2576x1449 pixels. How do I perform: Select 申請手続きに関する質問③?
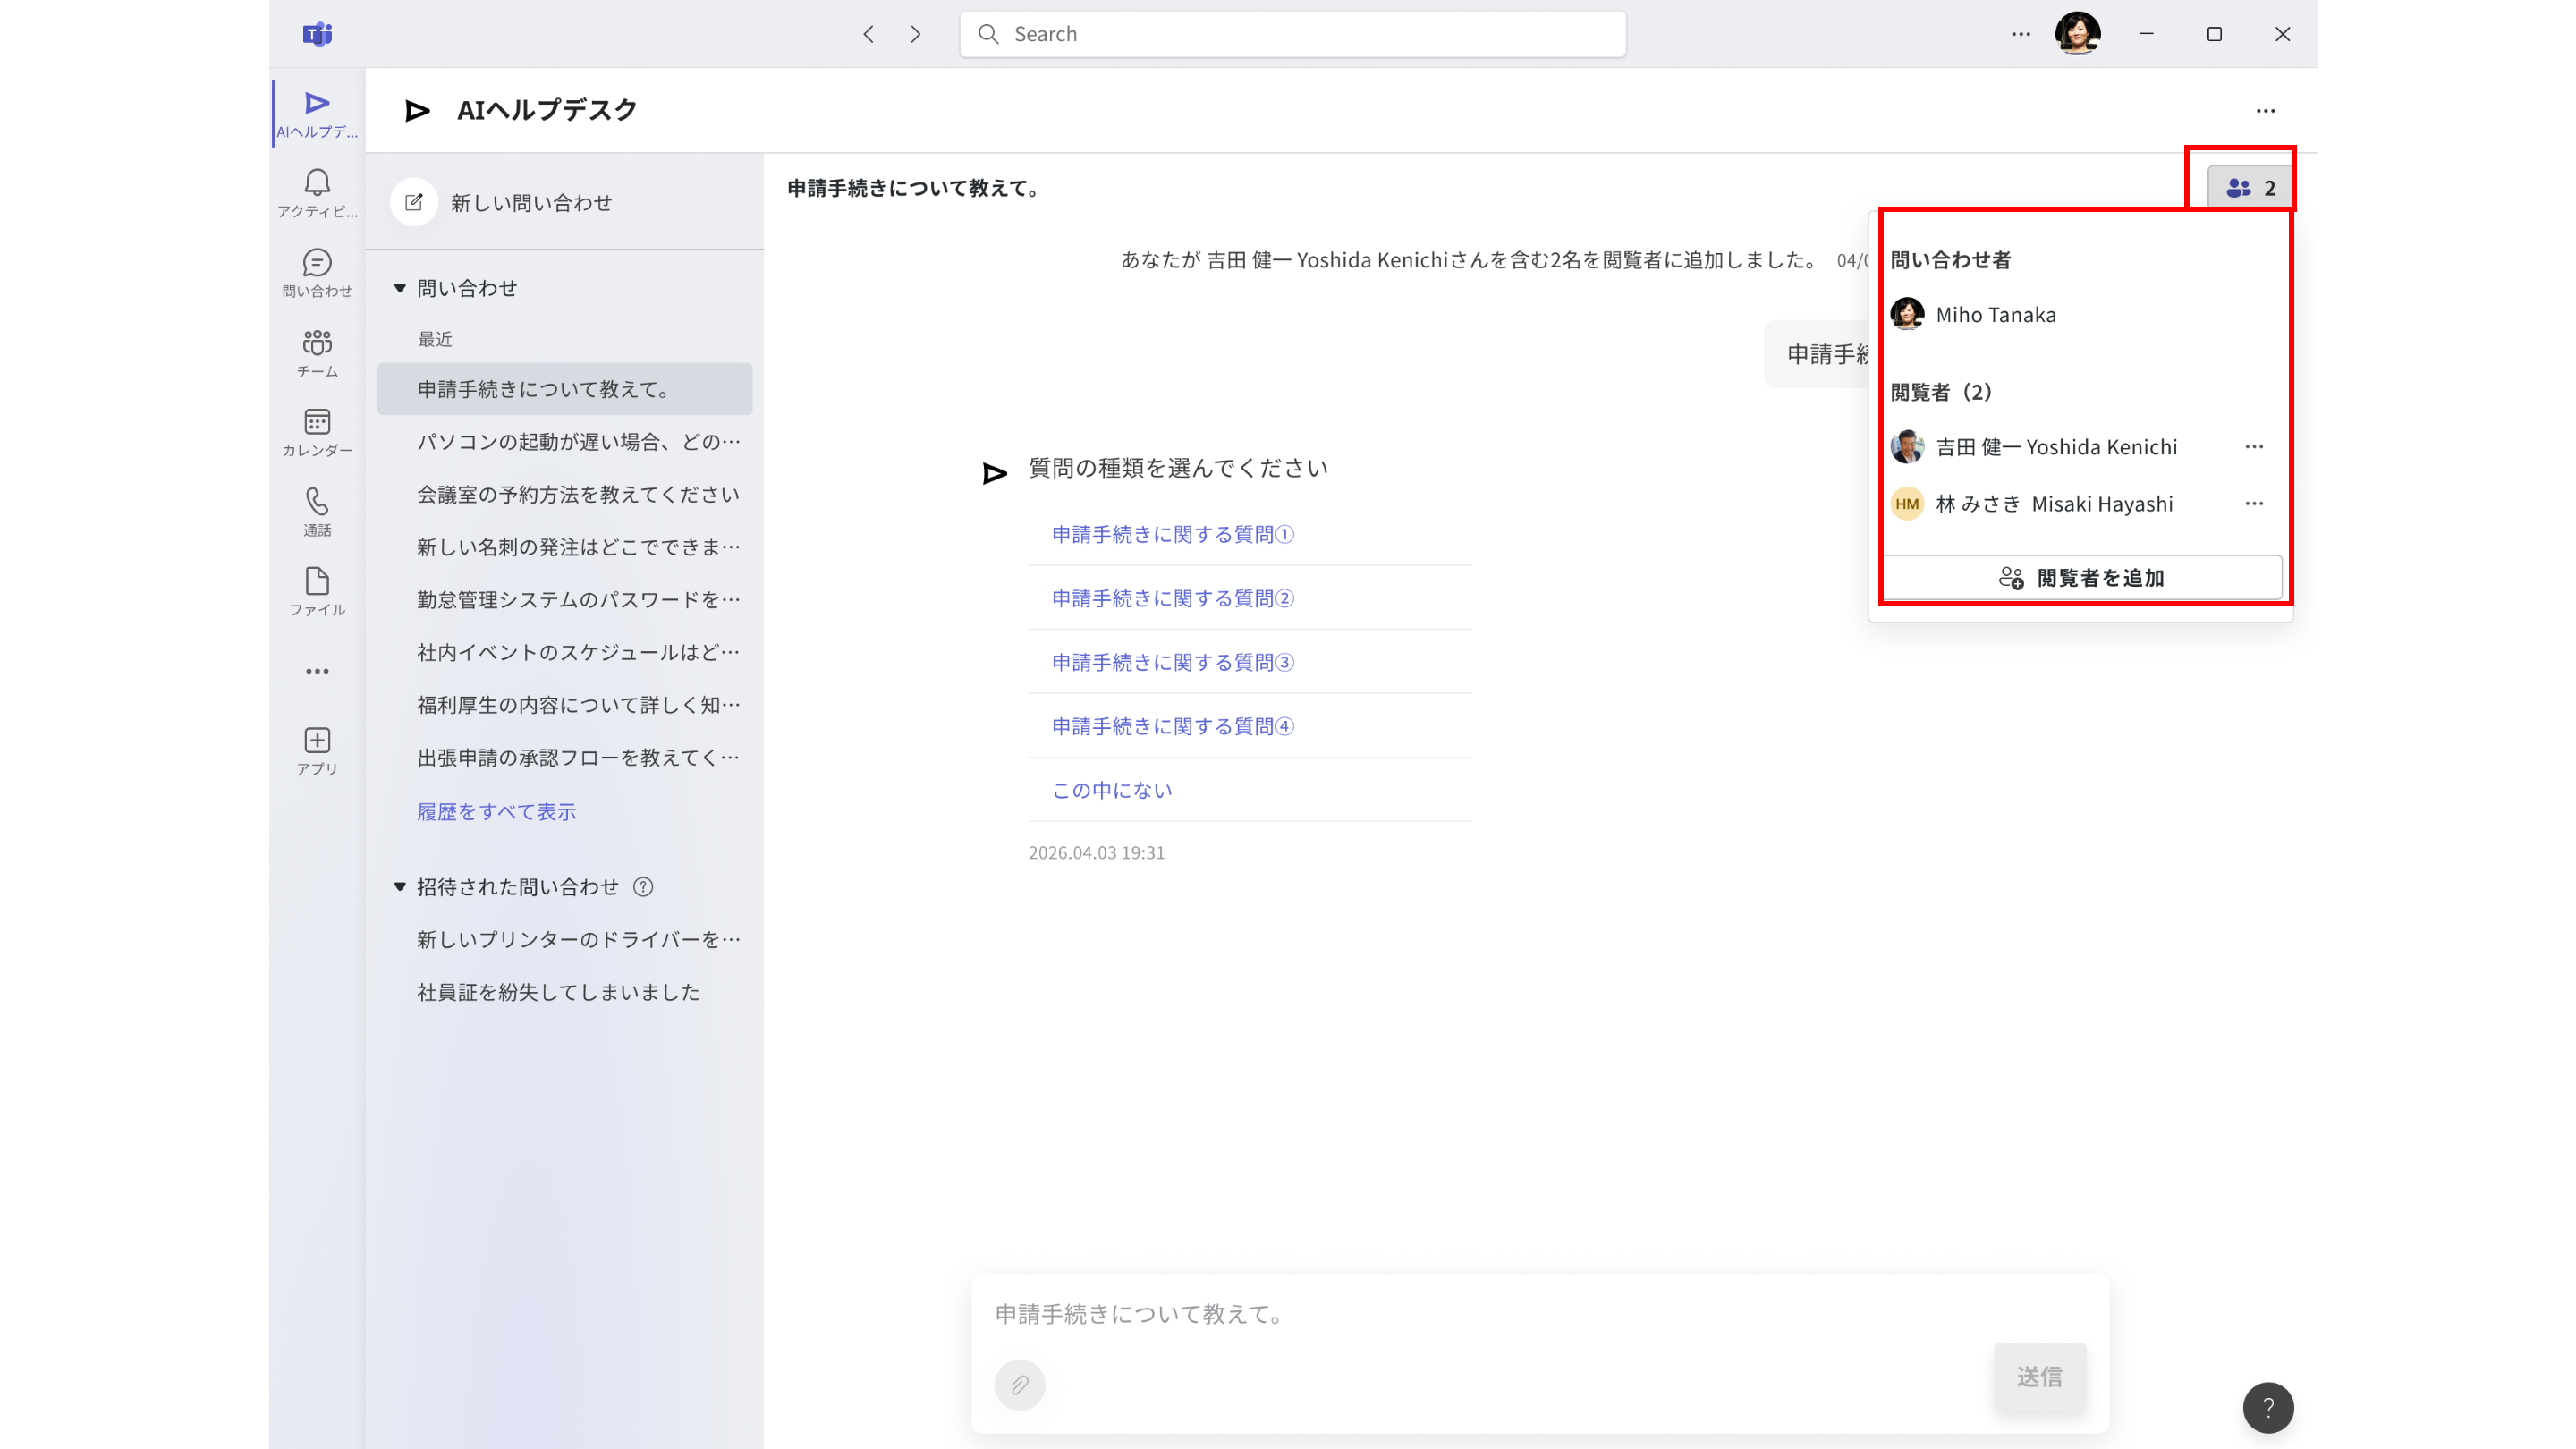[x=1173, y=663]
